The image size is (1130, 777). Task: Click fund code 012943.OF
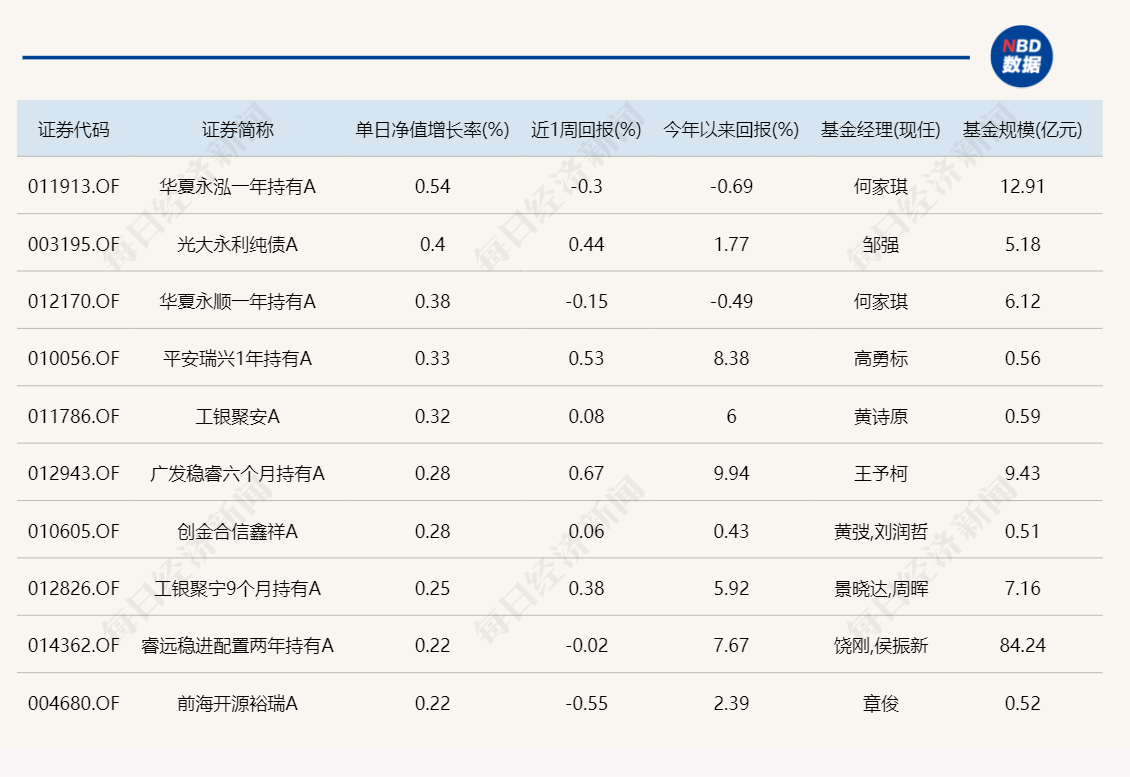74,474
